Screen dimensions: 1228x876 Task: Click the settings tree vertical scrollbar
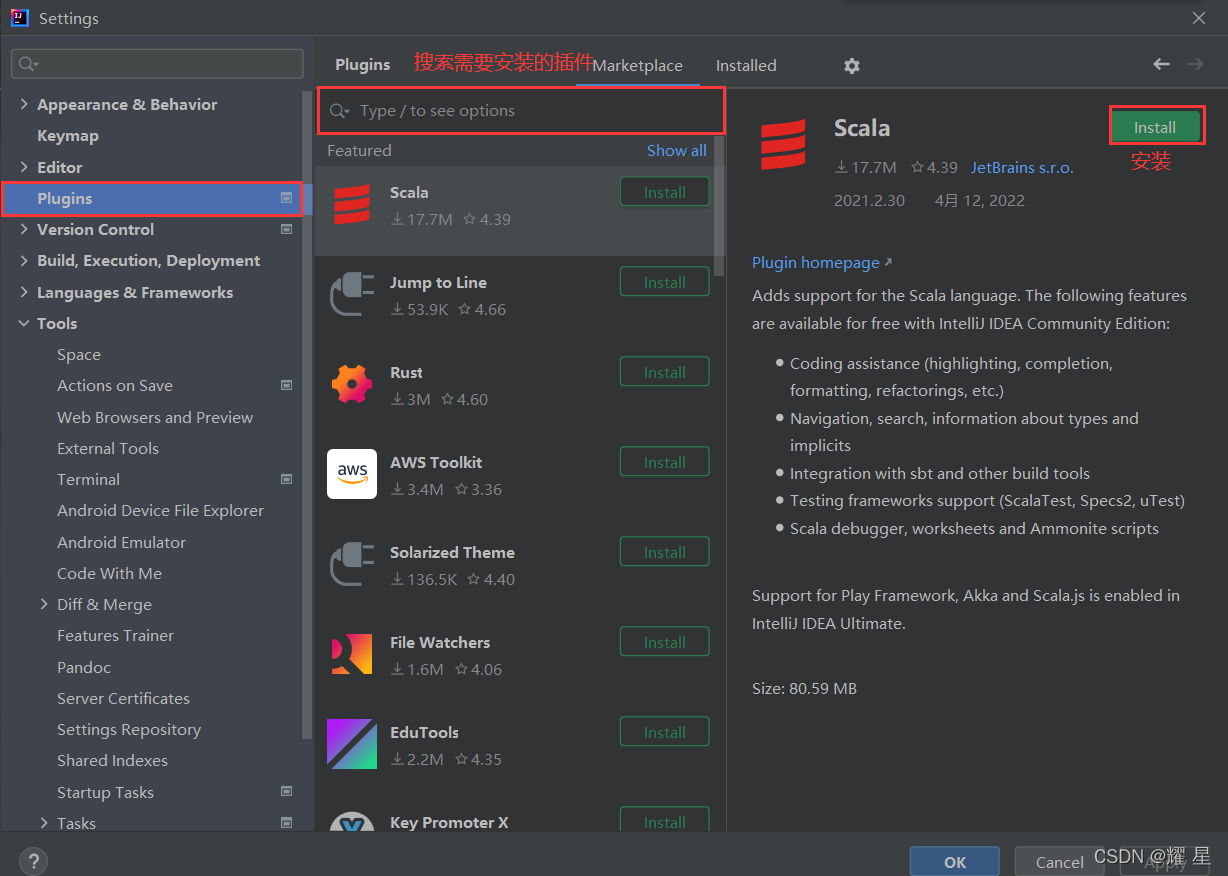(x=307, y=415)
